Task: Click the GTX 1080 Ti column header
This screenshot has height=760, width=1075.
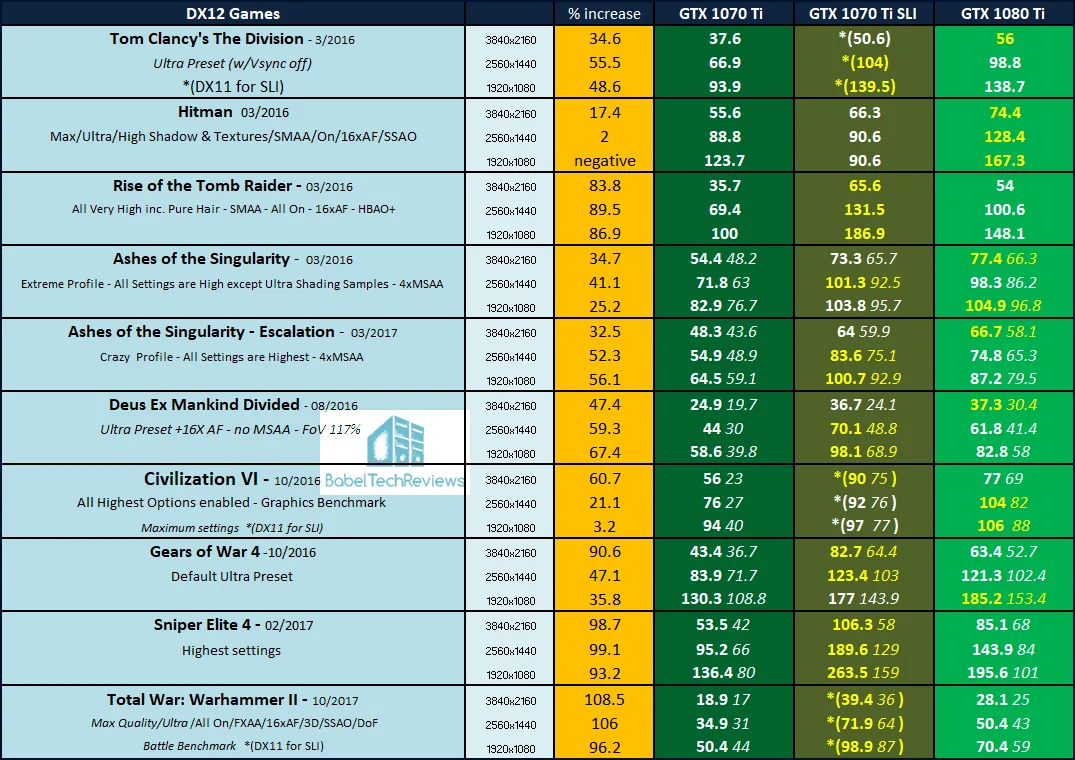Action: [1004, 13]
